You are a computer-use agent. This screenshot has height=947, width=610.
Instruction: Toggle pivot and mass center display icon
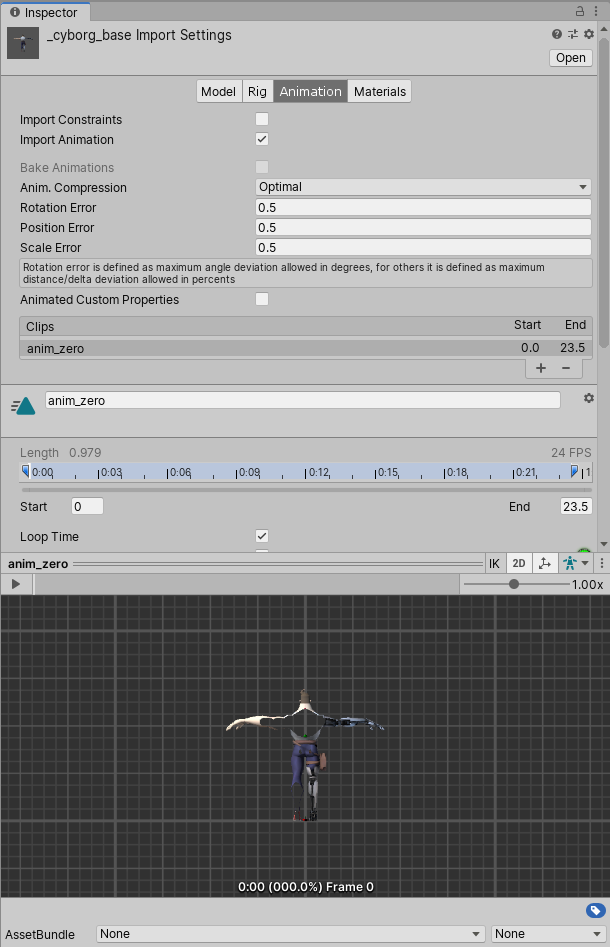(x=544, y=563)
